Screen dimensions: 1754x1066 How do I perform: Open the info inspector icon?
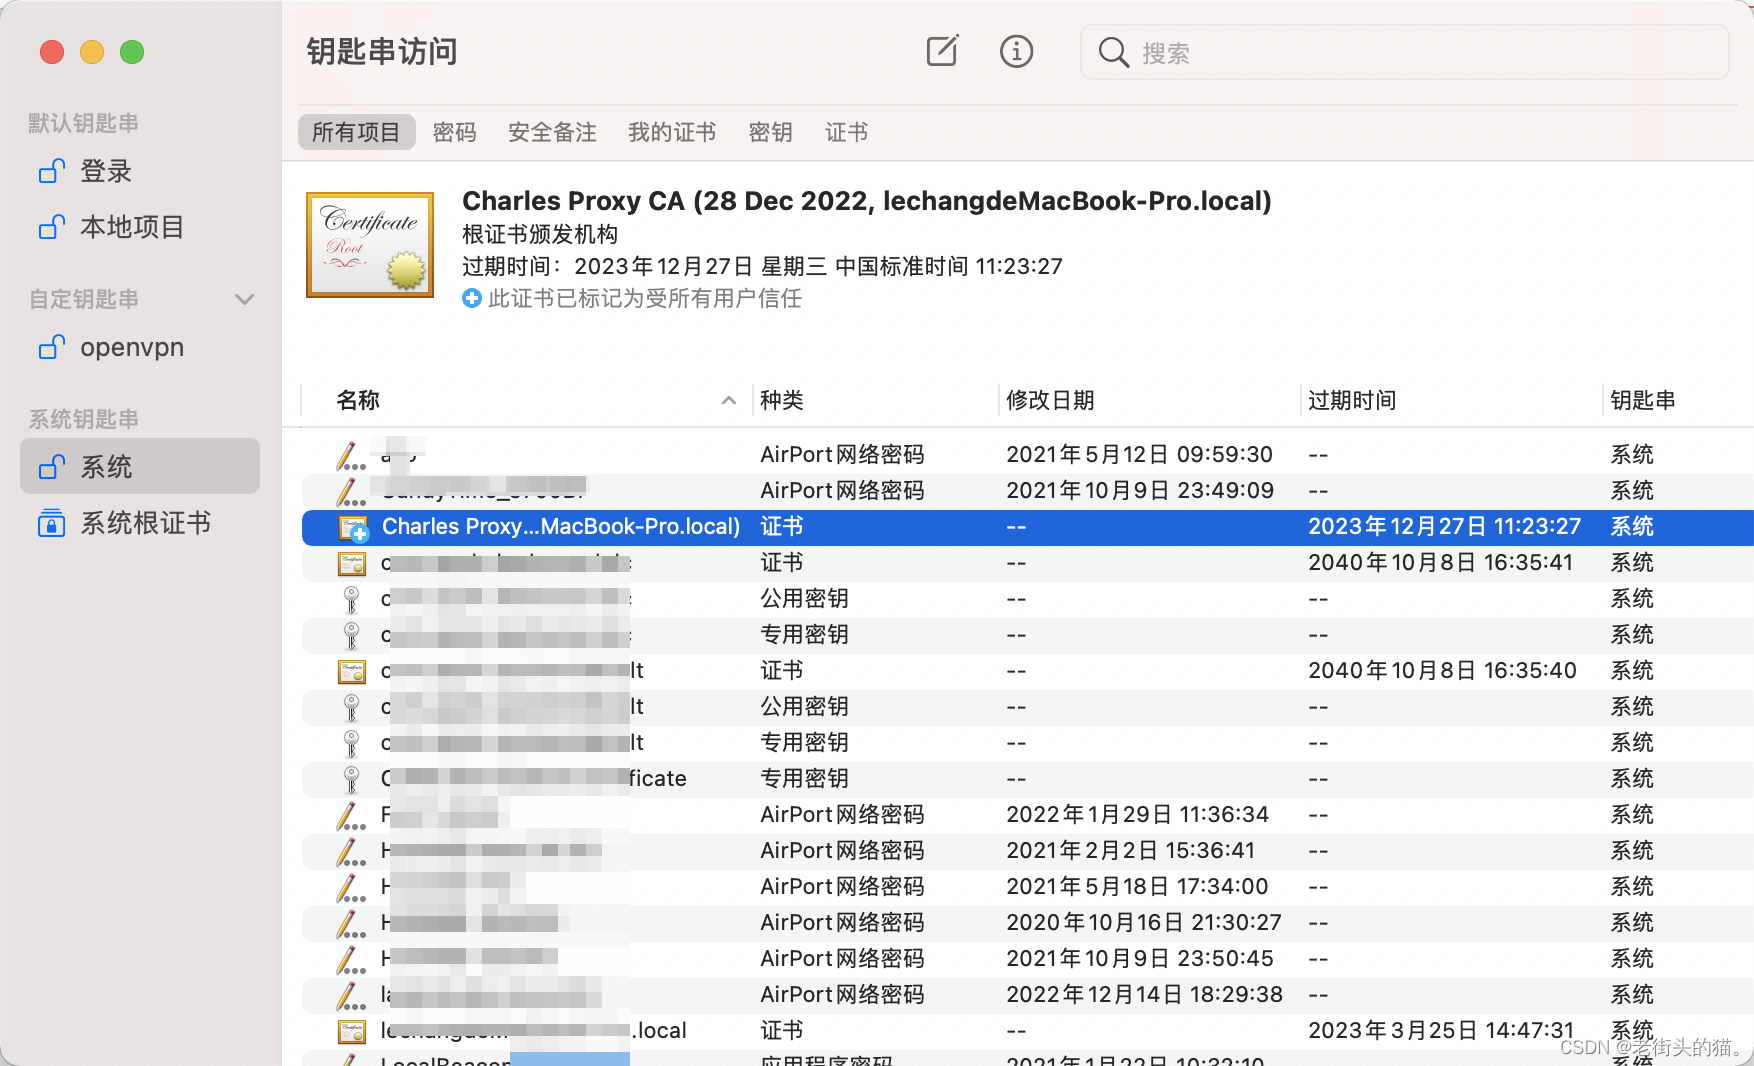pos(1016,51)
